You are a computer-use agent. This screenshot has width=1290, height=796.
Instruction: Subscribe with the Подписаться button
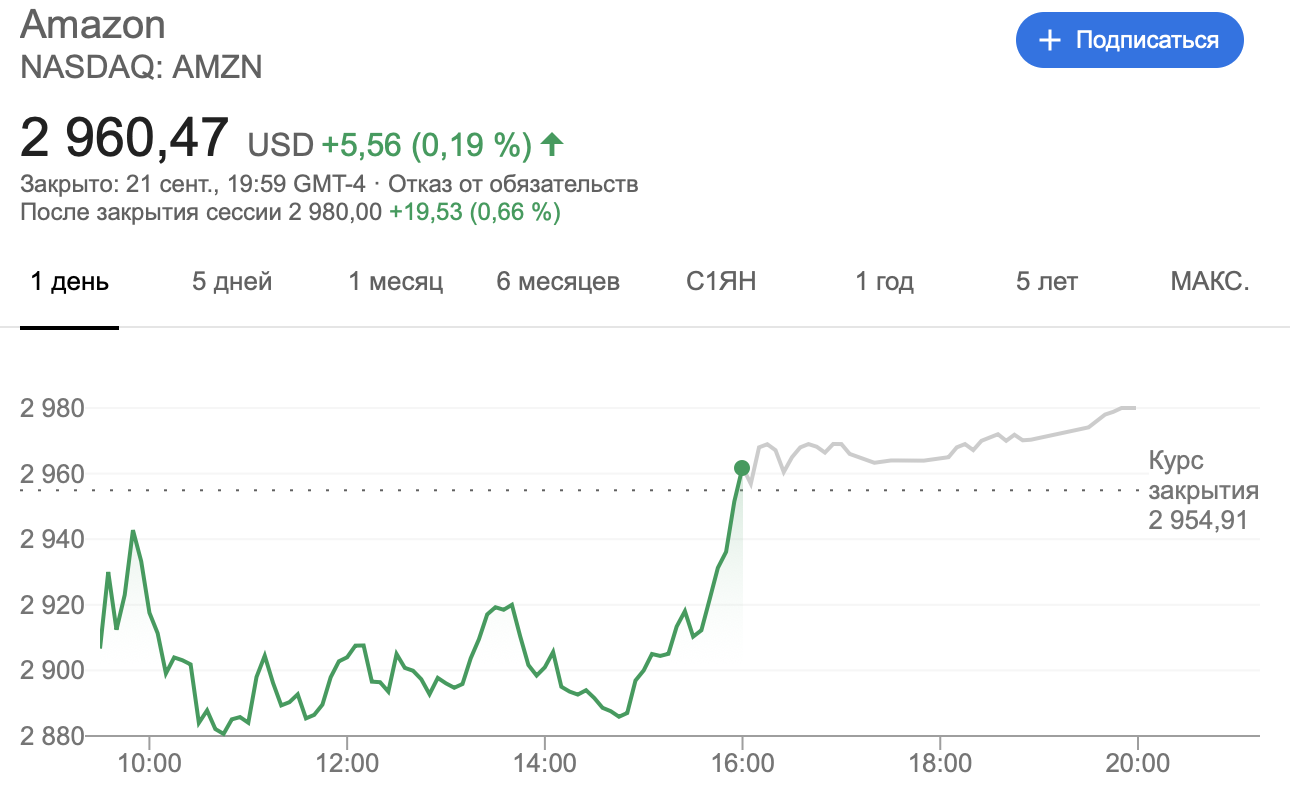pyautogui.click(x=1130, y=41)
